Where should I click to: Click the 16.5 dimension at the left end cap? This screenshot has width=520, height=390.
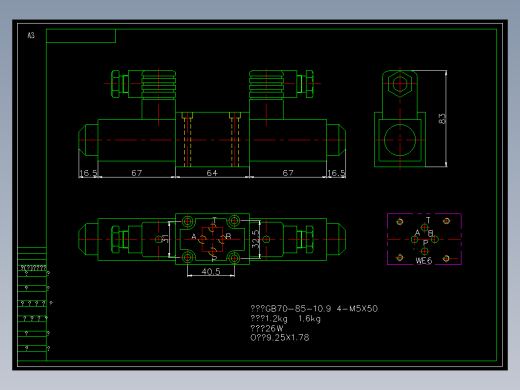[x=88, y=173]
